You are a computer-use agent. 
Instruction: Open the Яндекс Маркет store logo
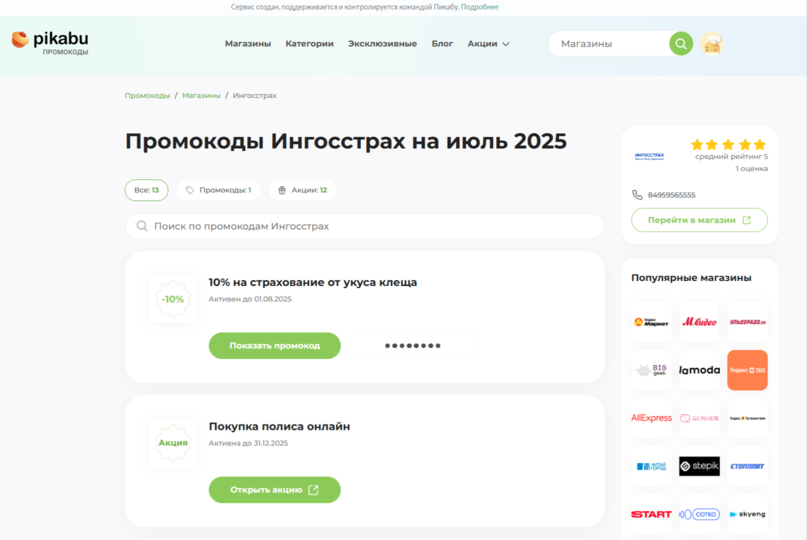click(651, 322)
